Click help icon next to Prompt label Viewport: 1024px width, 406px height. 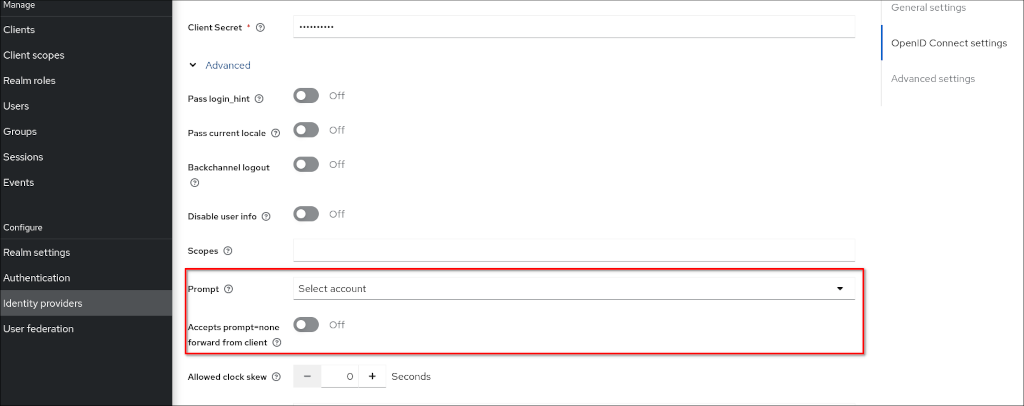(229, 289)
